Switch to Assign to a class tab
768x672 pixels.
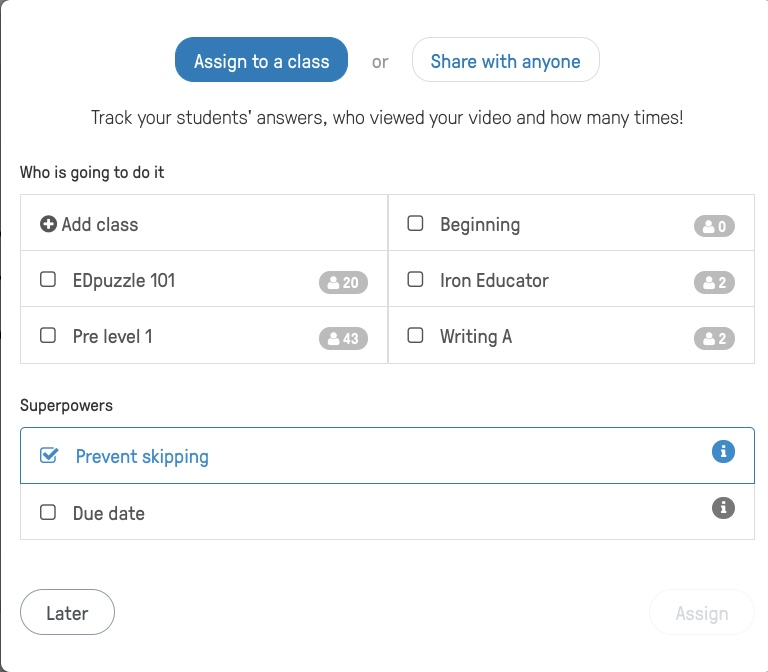click(x=261, y=61)
